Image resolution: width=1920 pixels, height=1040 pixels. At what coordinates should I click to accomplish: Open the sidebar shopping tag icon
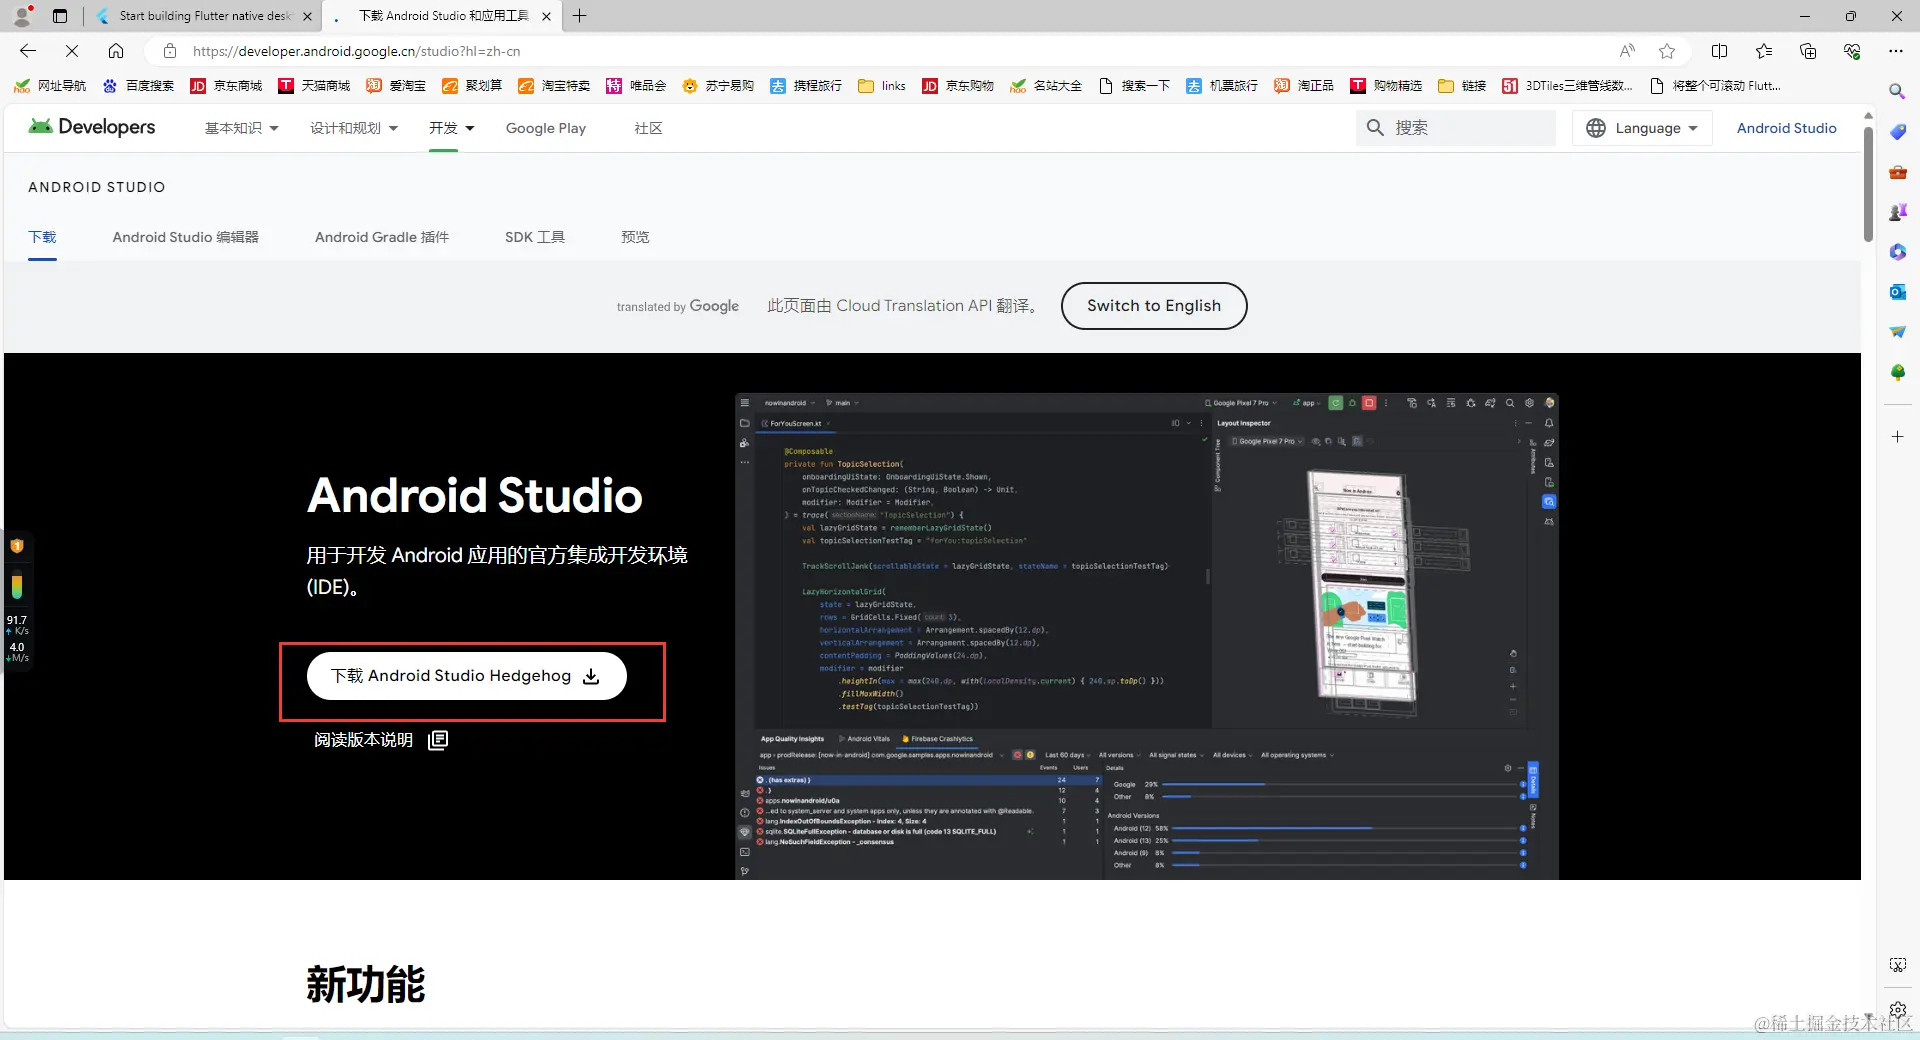[1897, 132]
